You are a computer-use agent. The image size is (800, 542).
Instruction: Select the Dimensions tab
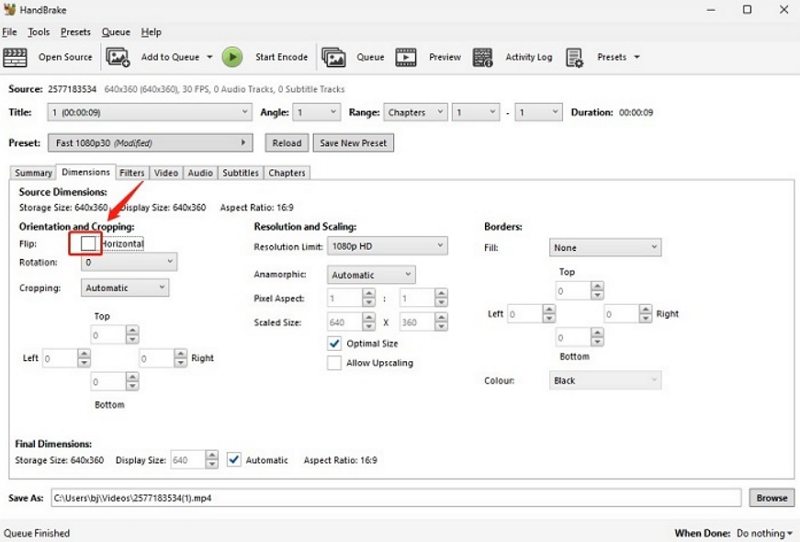pos(86,173)
